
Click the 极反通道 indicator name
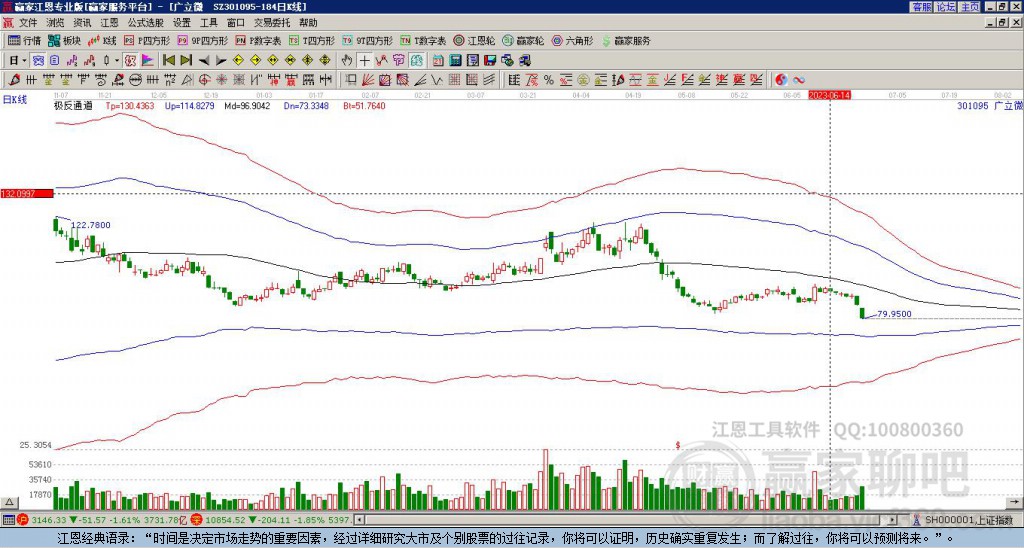[x=73, y=106]
